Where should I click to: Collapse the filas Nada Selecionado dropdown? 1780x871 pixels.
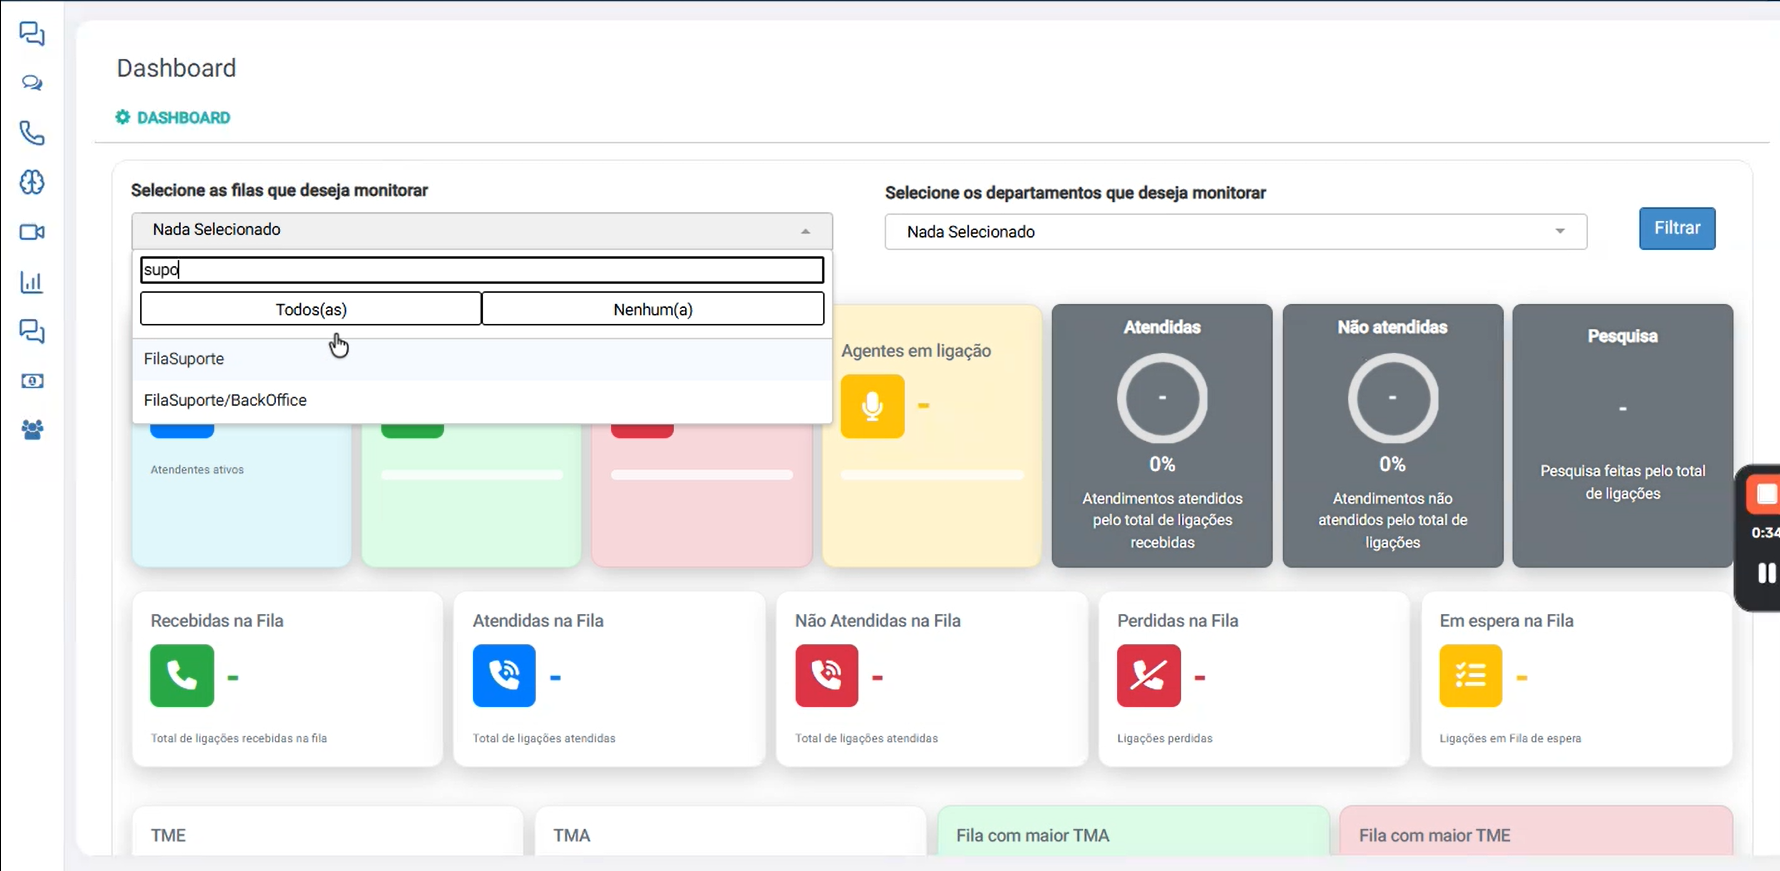click(482, 230)
